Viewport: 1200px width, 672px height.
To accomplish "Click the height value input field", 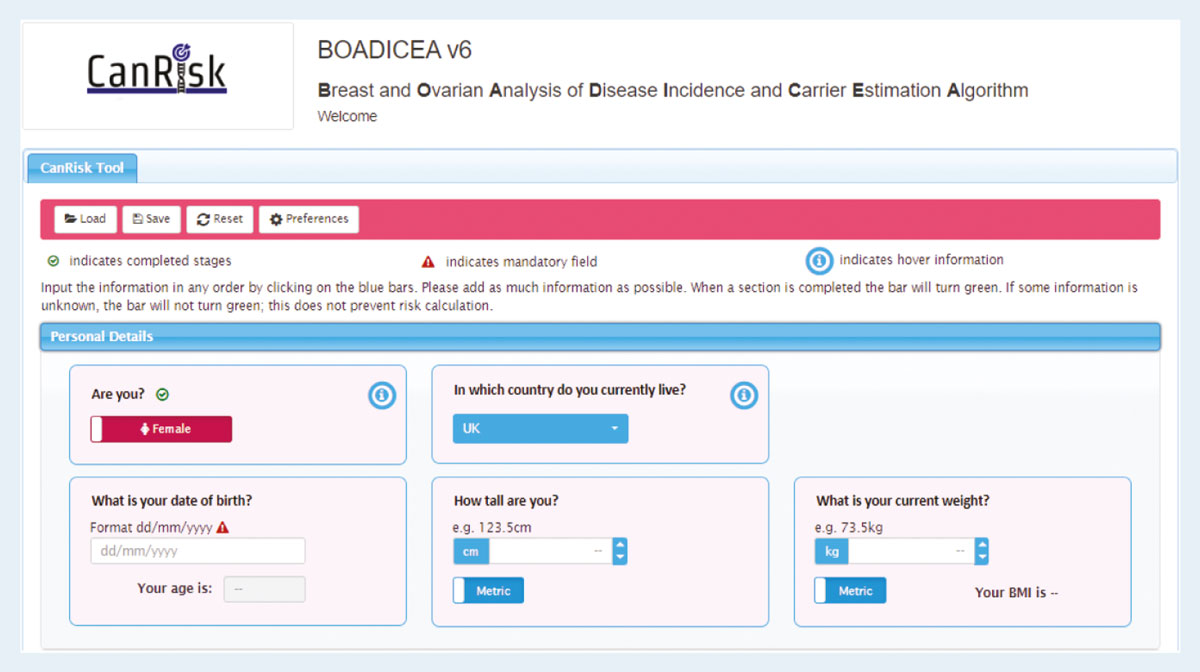I will click(x=550, y=551).
